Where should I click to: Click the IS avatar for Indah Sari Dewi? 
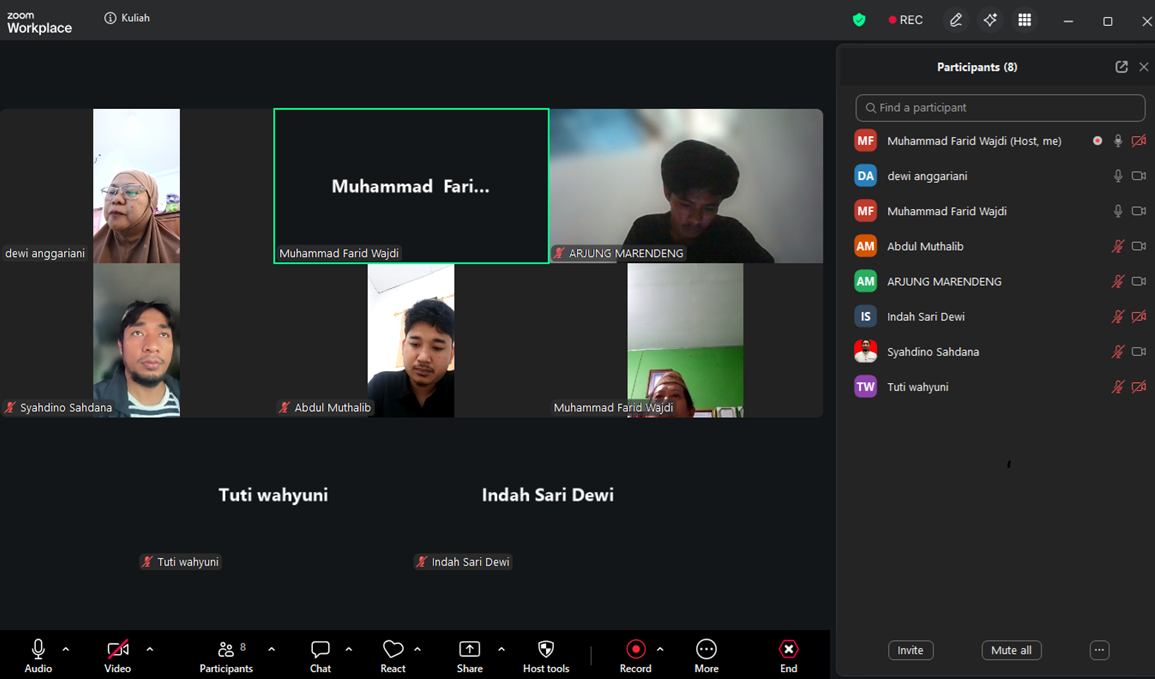tap(866, 317)
